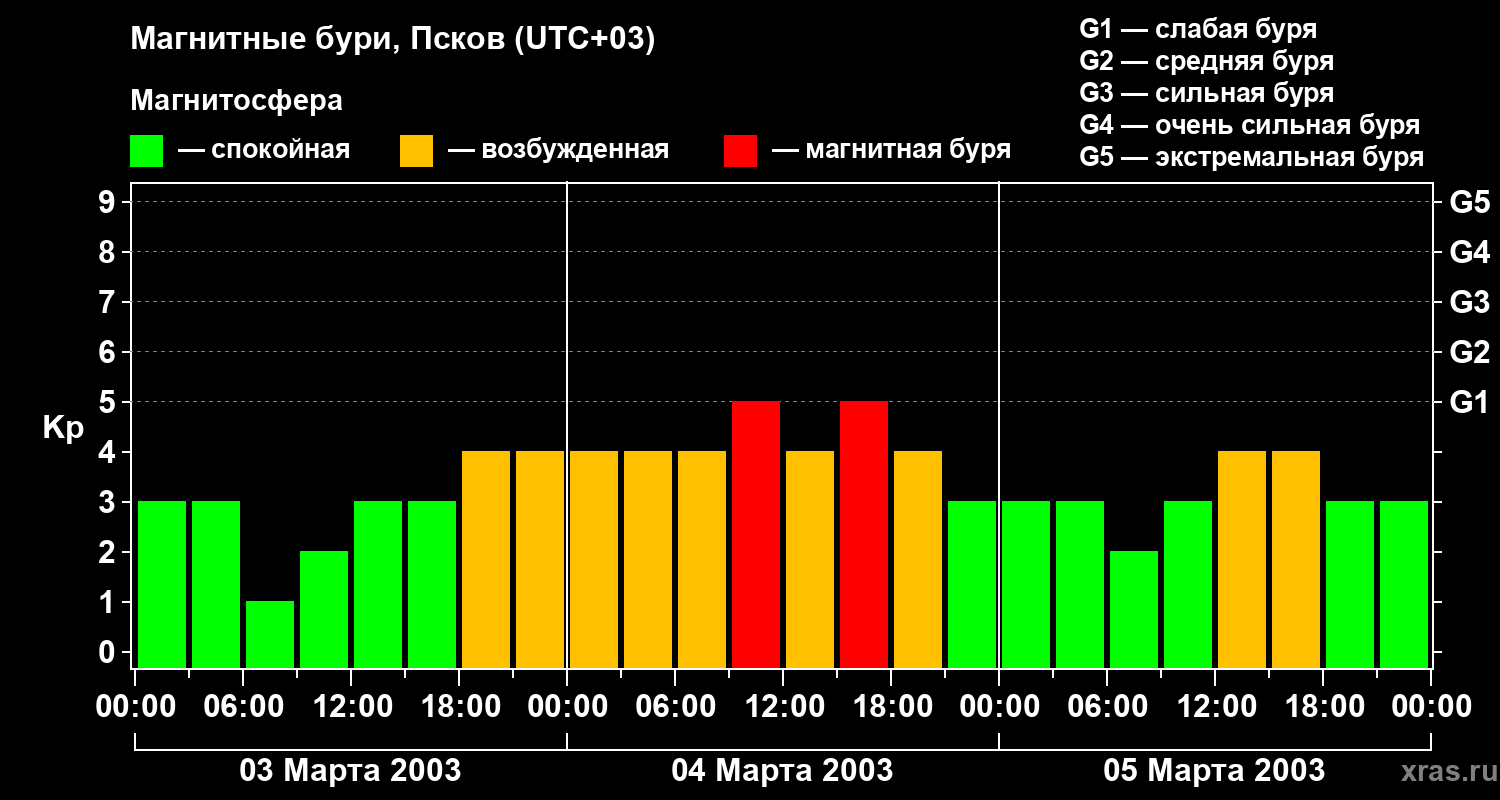Click the orange bar between the two red bars

pyautogui.click(x=810, y=559)
